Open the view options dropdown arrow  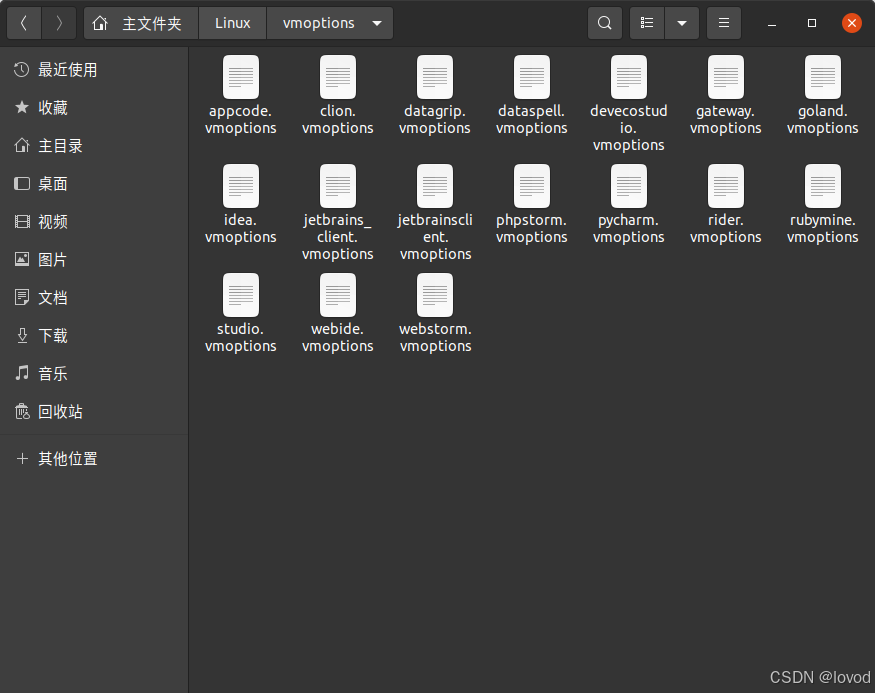[681, 22]
